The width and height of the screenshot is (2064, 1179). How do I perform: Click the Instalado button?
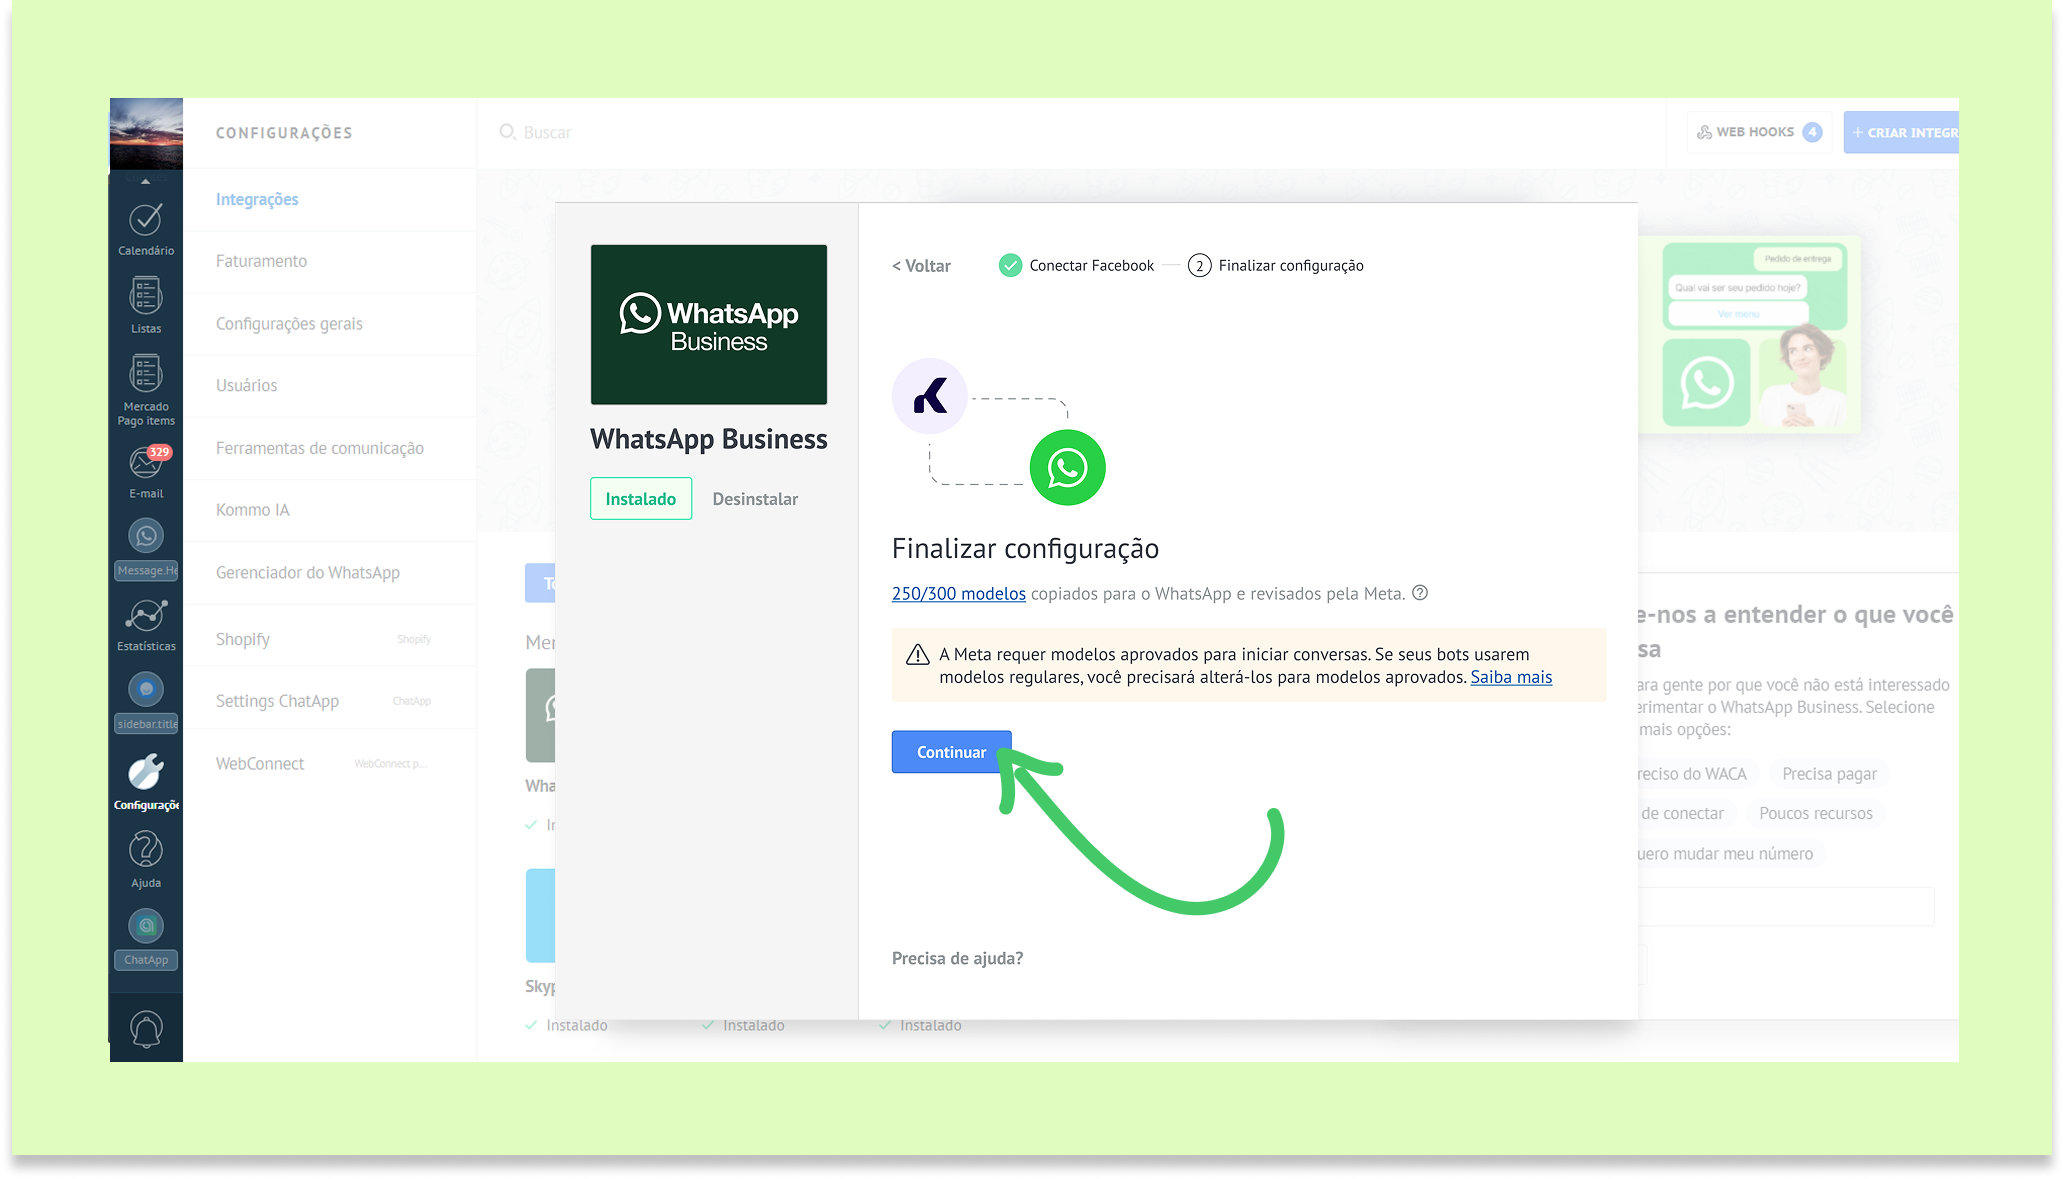pos(641,499)
